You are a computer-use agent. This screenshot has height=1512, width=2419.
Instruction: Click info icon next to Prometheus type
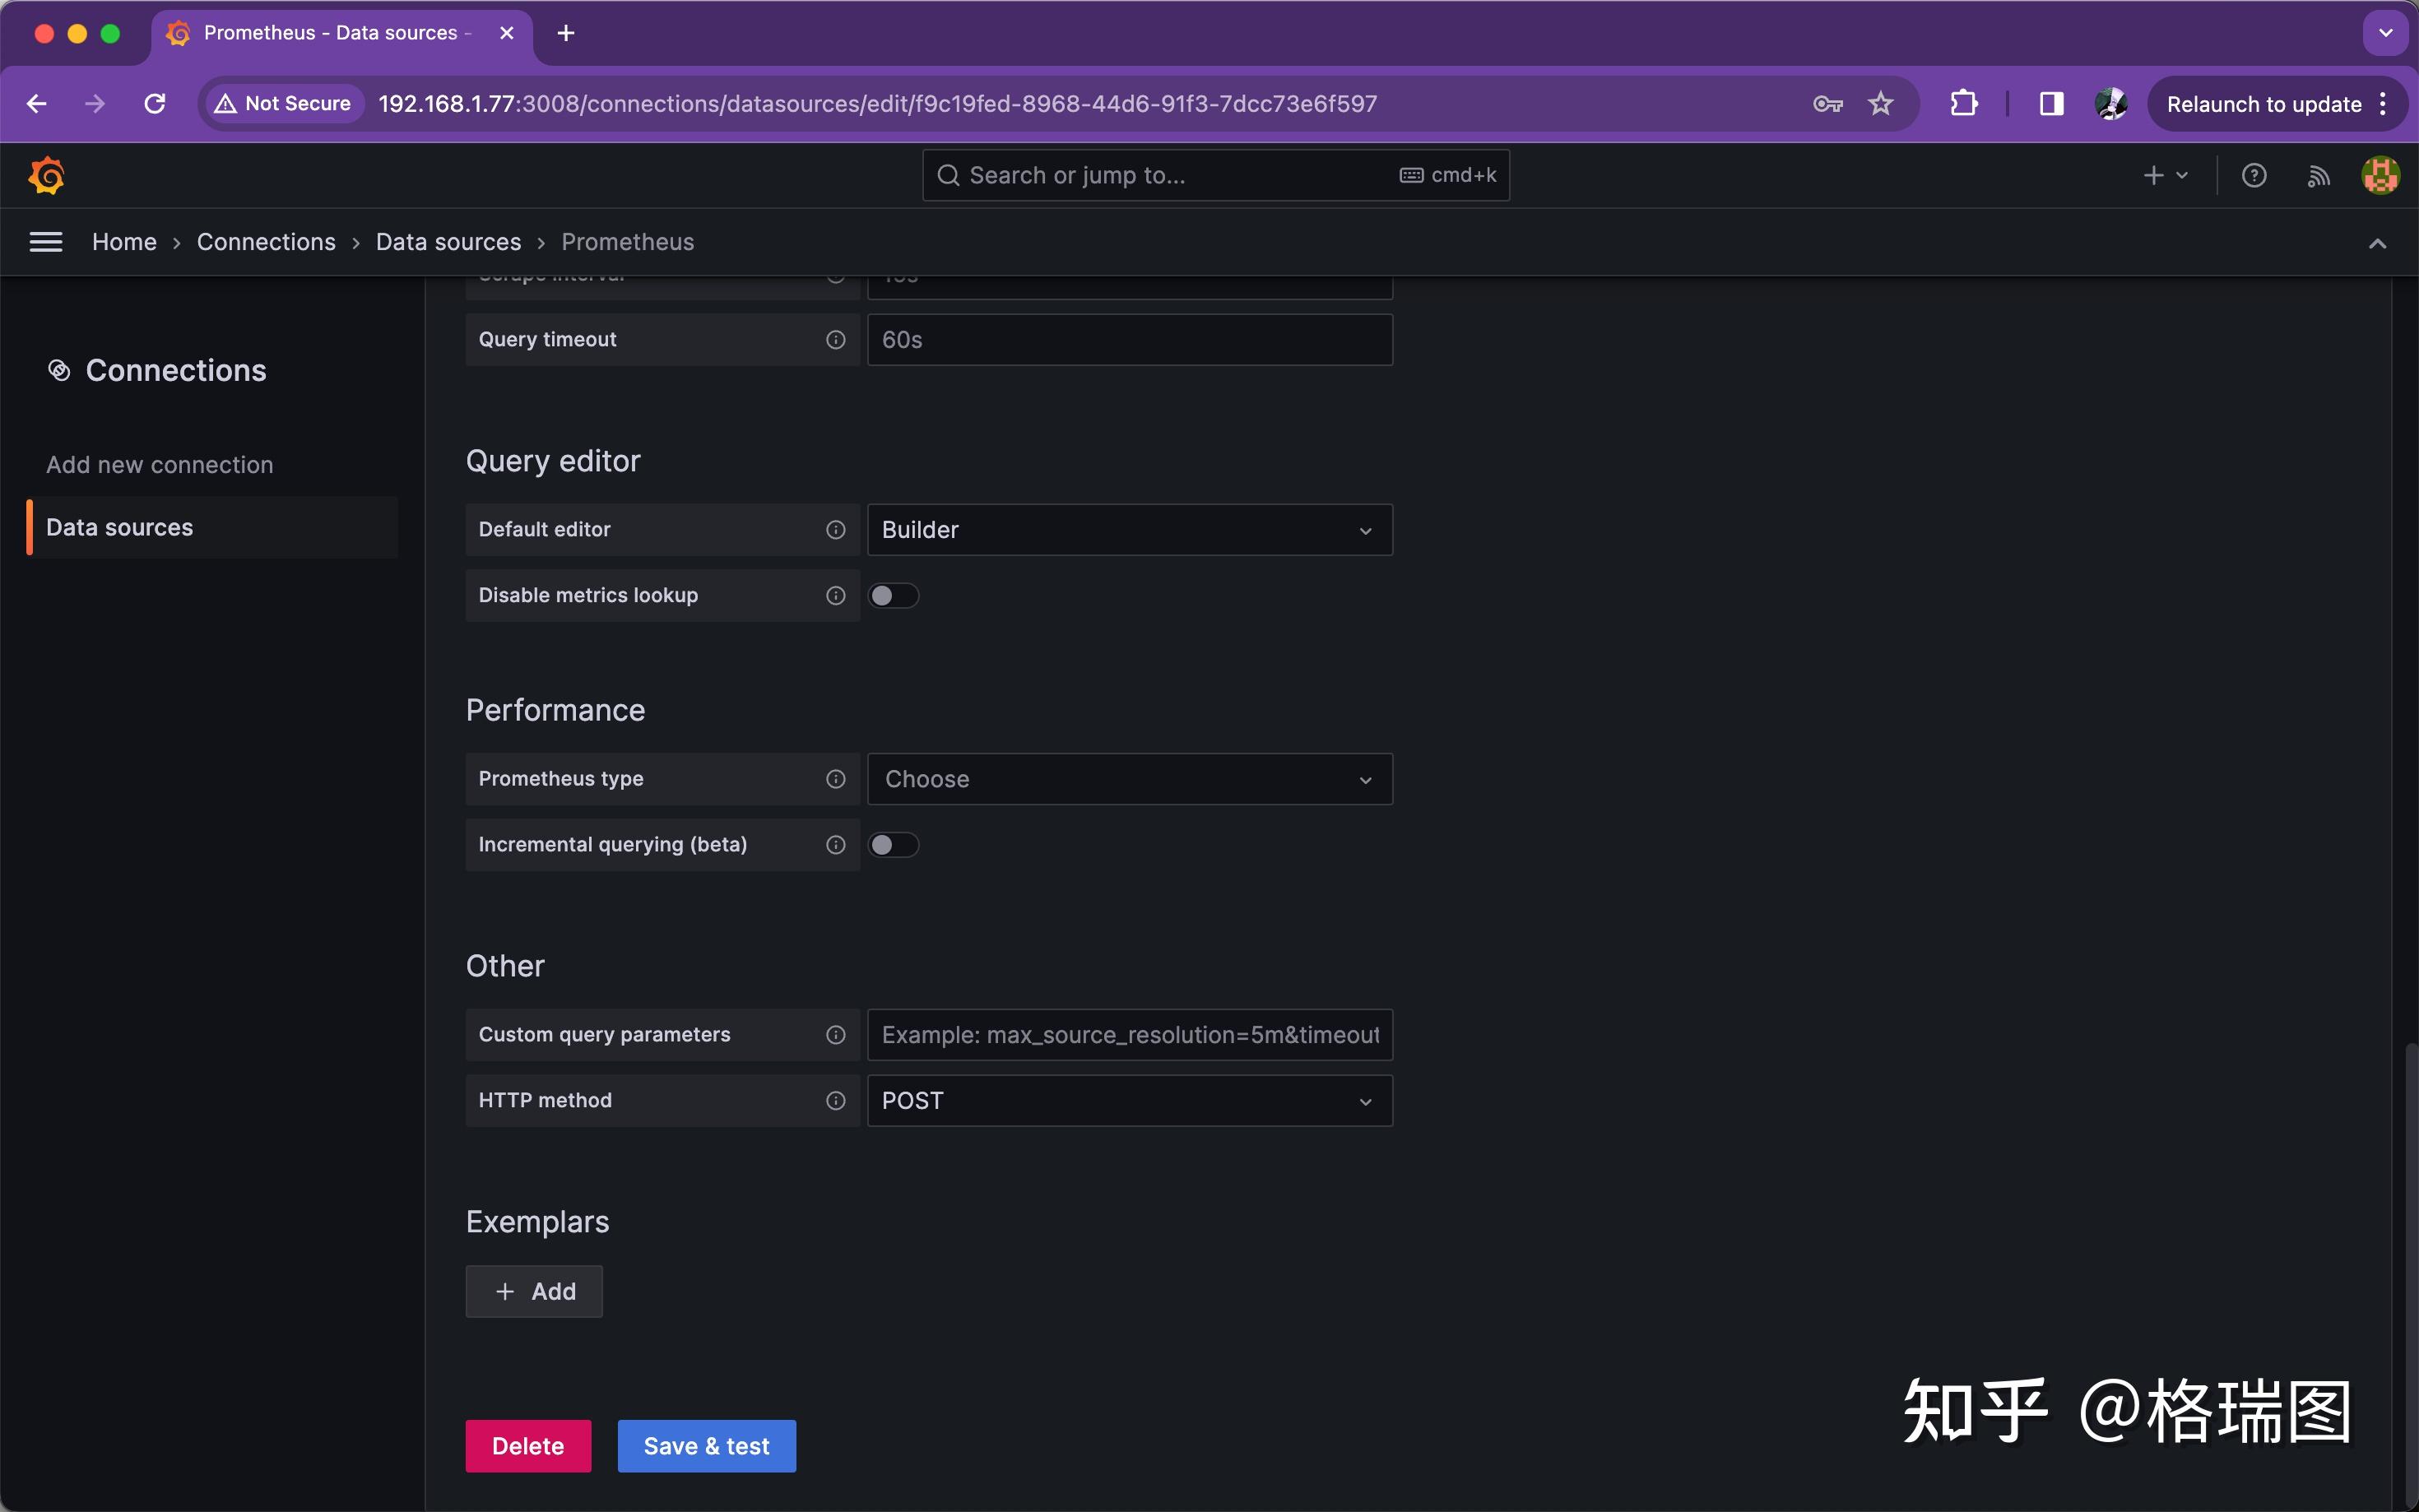(836, 779)
